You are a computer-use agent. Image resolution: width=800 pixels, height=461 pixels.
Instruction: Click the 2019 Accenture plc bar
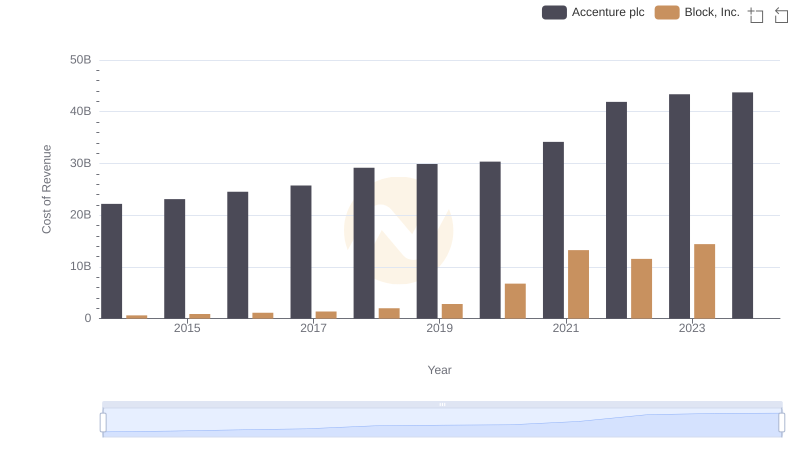click(427, 241)
